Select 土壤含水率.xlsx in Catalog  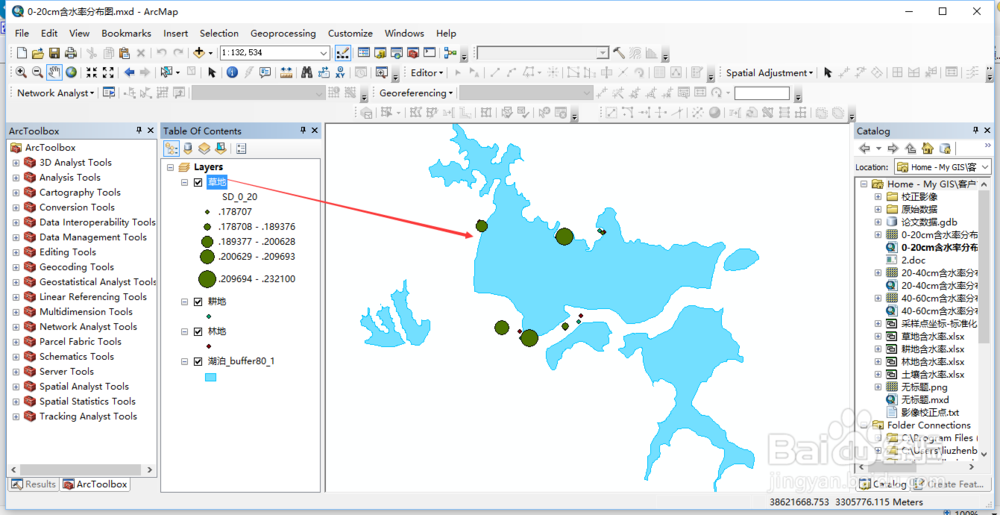point(932,374)
